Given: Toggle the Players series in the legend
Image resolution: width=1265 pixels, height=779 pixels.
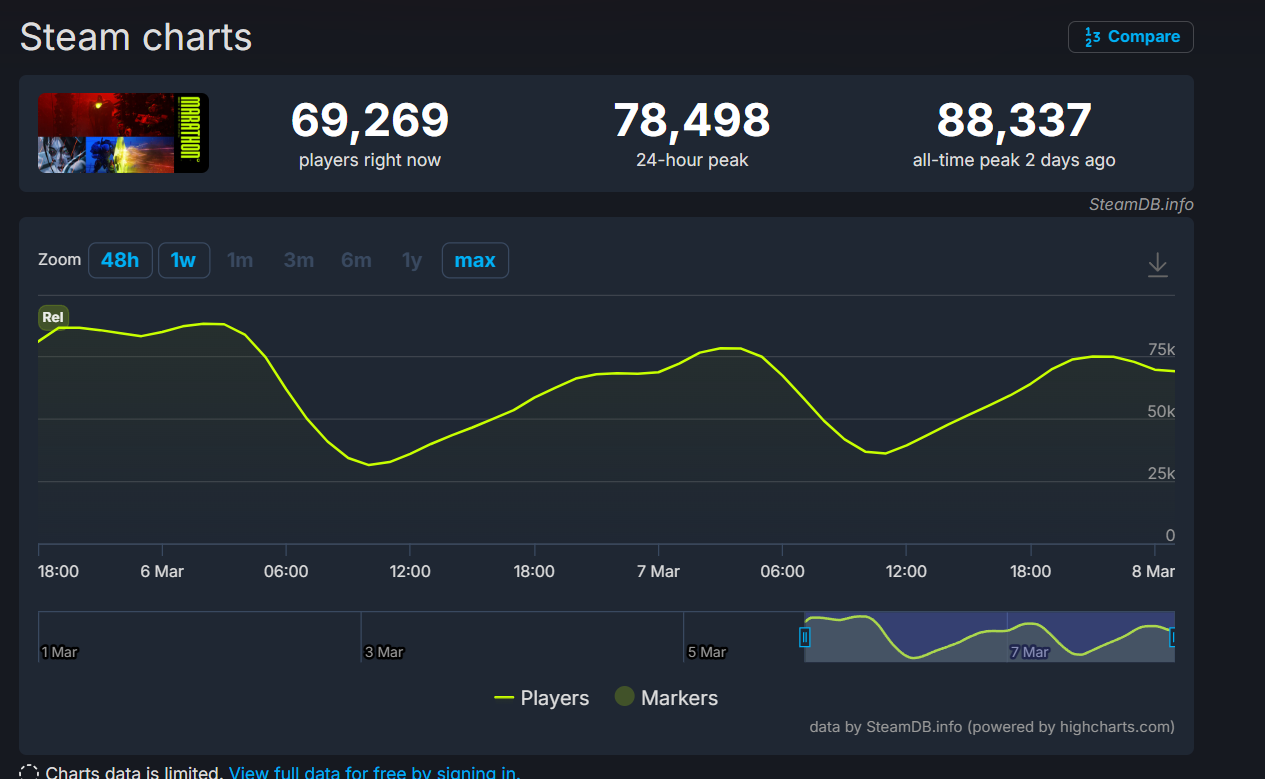Looking at the screenshot, I should tap(542, 698).
